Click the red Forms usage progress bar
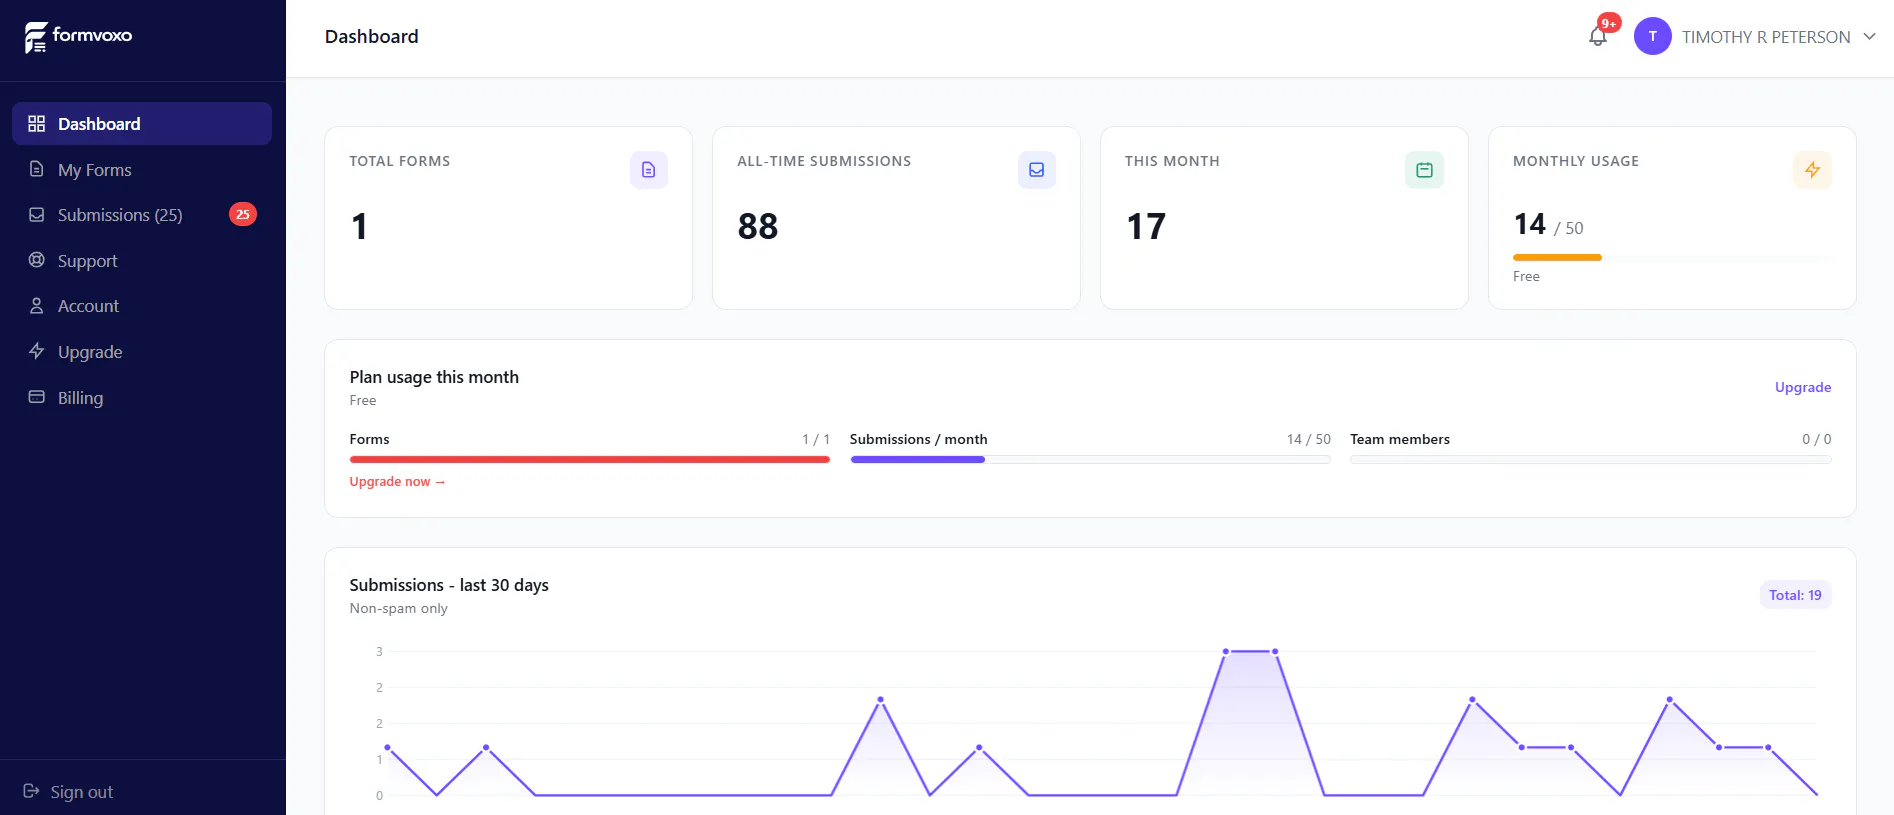The width and height of the screenshot is (1894, 815). [x=590, y=460]
